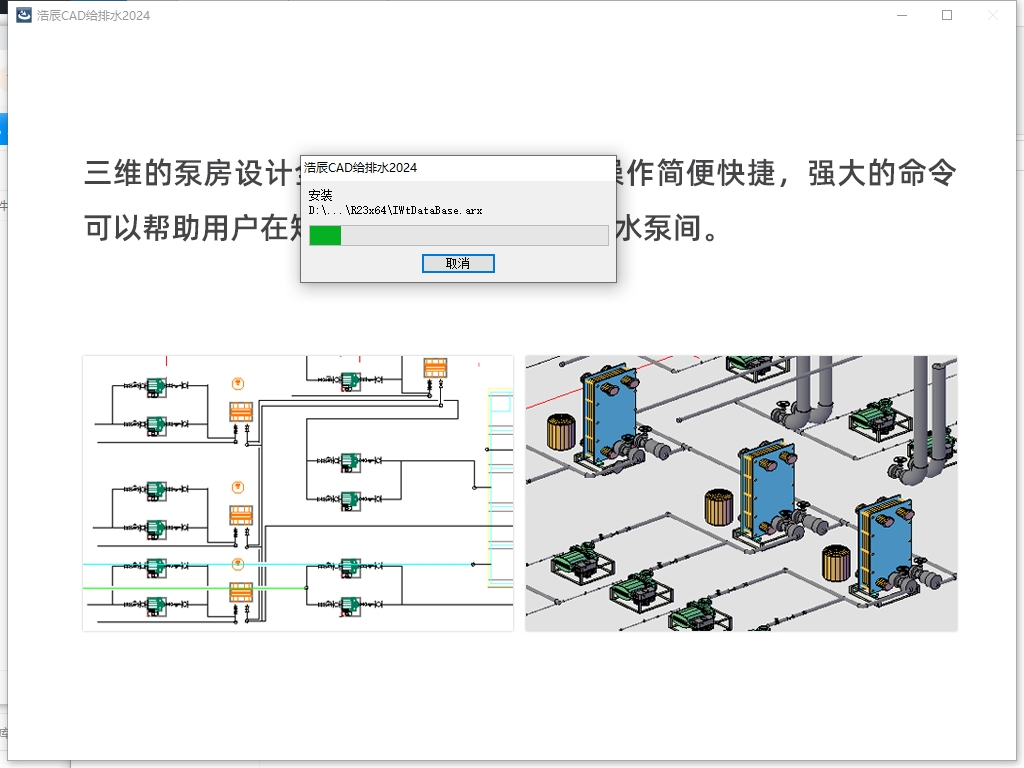Open the 2D pump piping schematic image

click(298, 493)
